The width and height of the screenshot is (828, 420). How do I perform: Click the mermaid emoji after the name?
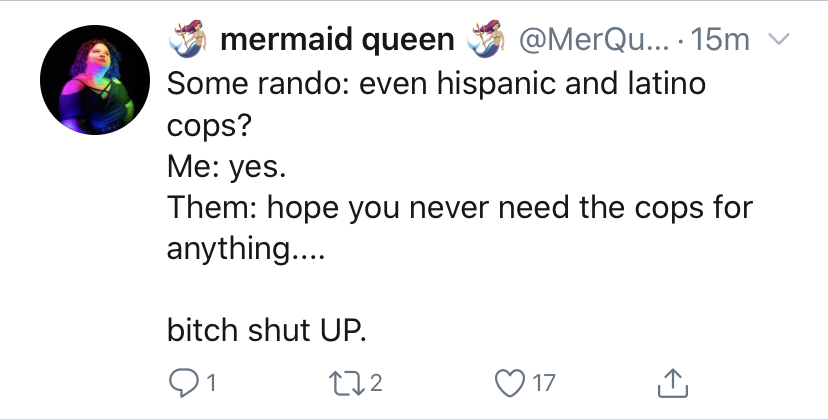pyautogui.click(x=485, y=39)
